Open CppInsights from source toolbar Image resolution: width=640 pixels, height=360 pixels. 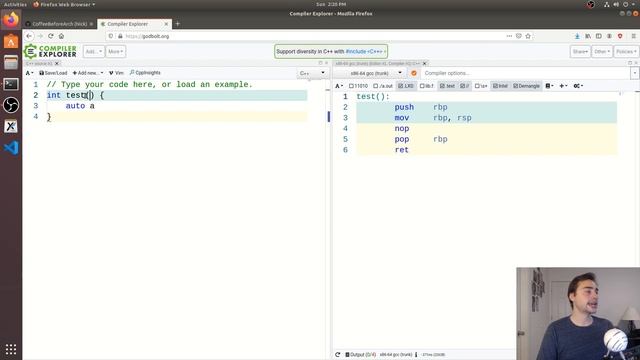tap(145, 73)
